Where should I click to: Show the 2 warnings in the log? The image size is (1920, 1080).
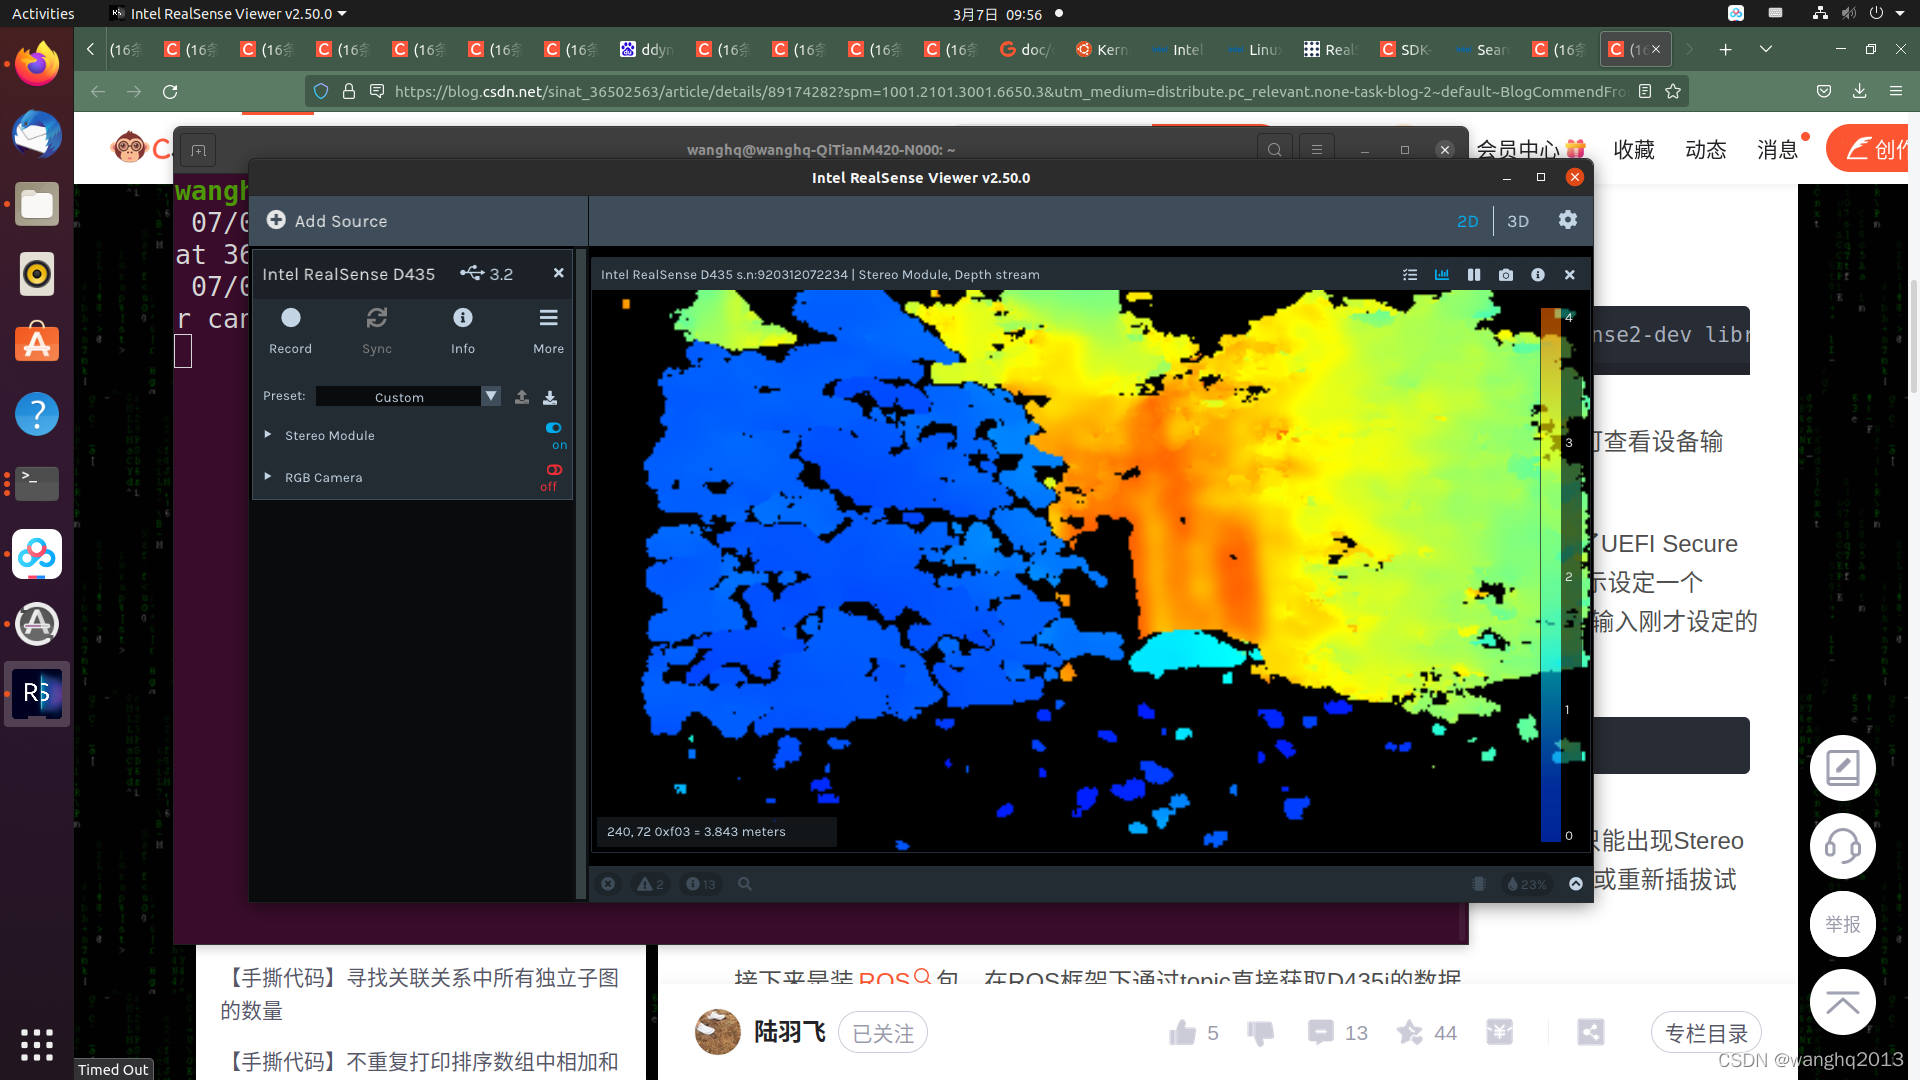[650, 884]
